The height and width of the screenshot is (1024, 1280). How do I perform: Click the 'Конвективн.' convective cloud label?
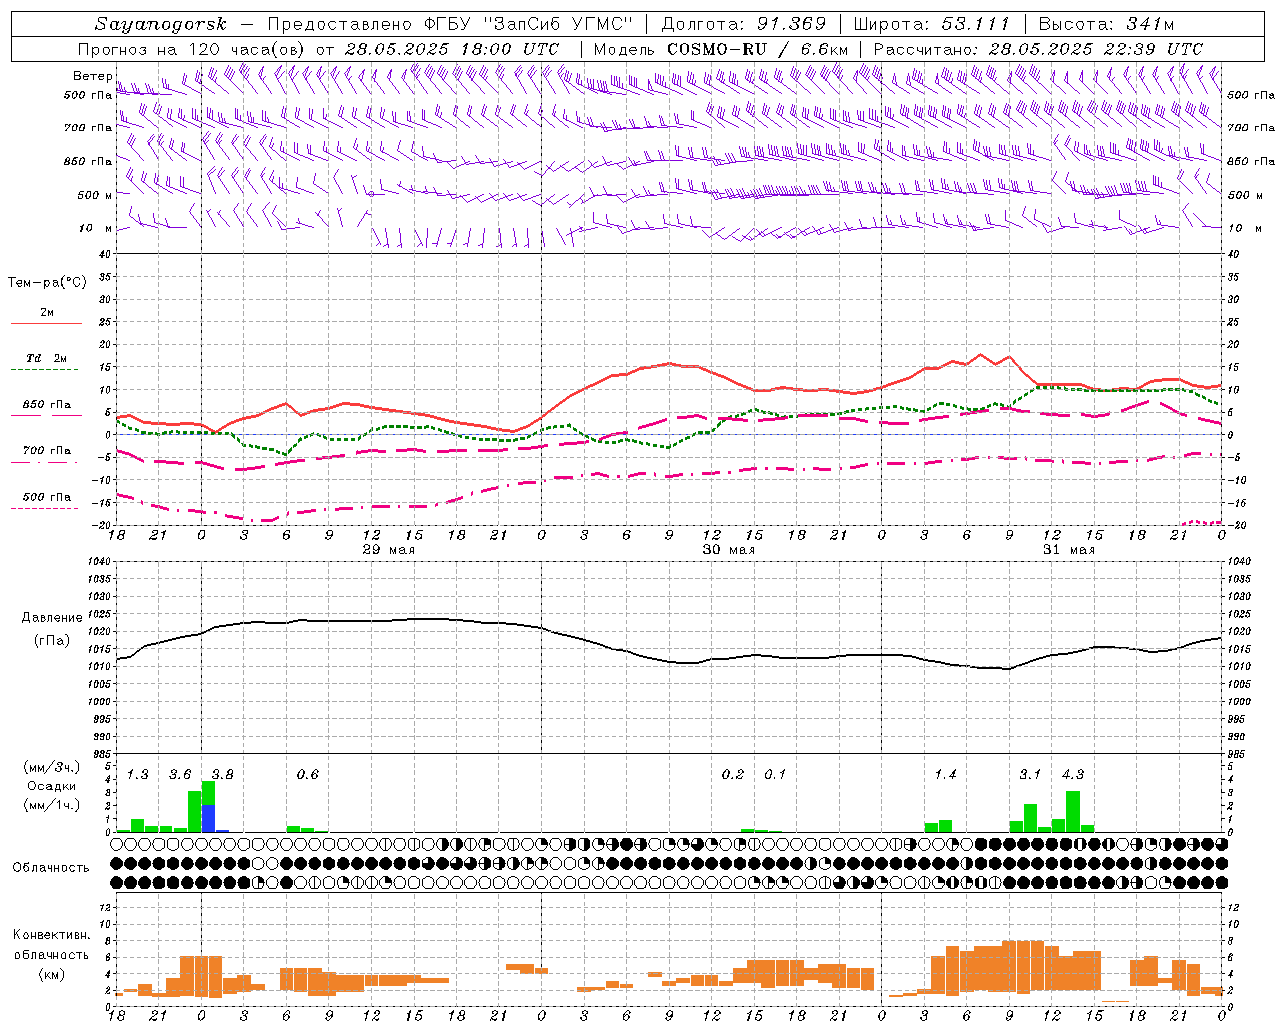tap(51, 935)
